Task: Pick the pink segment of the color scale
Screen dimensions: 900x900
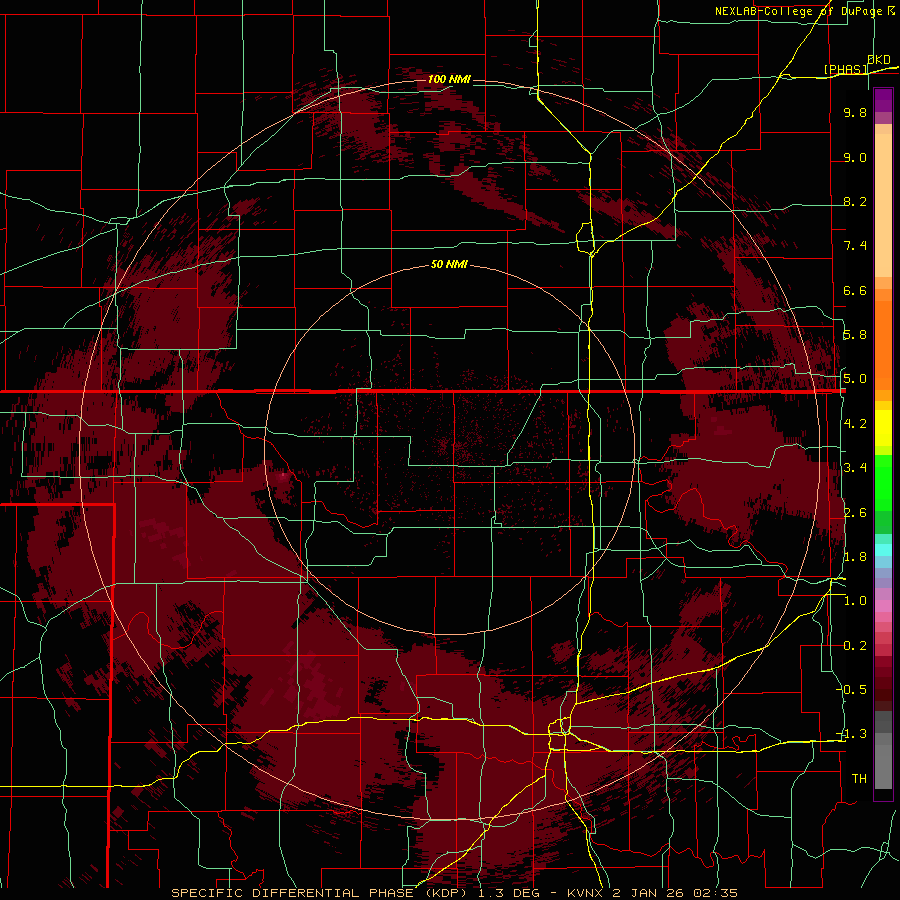Action: [x=883, y=606]
